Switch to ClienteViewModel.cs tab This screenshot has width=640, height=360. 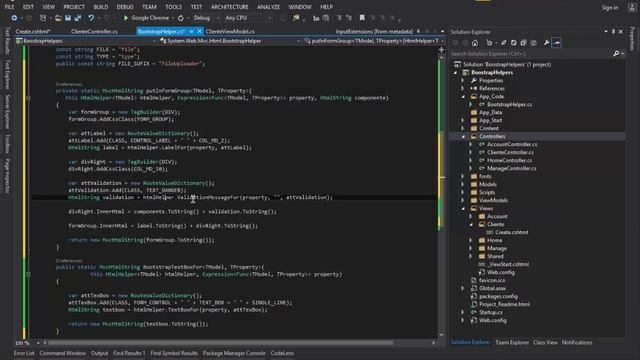[x=230, y=31]
